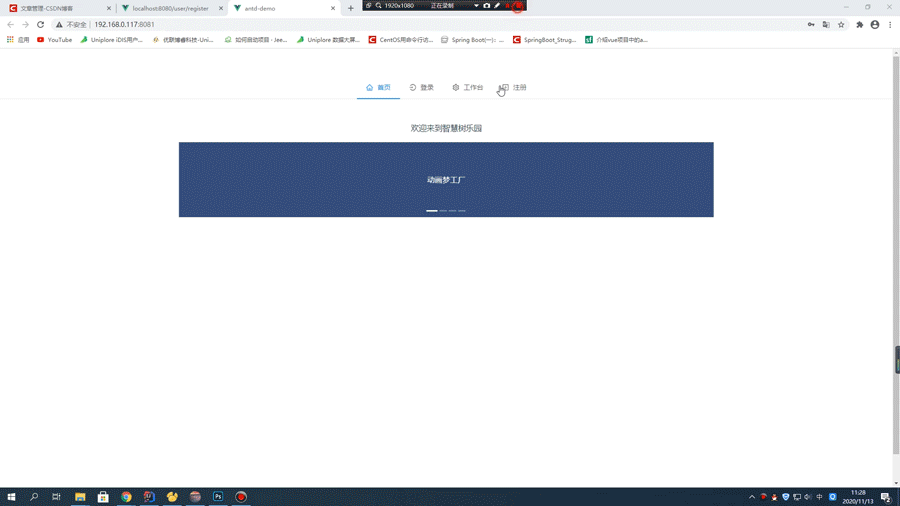Open the screen recorder taskbar icon
The image size is (900, 506).
point(241,497)
